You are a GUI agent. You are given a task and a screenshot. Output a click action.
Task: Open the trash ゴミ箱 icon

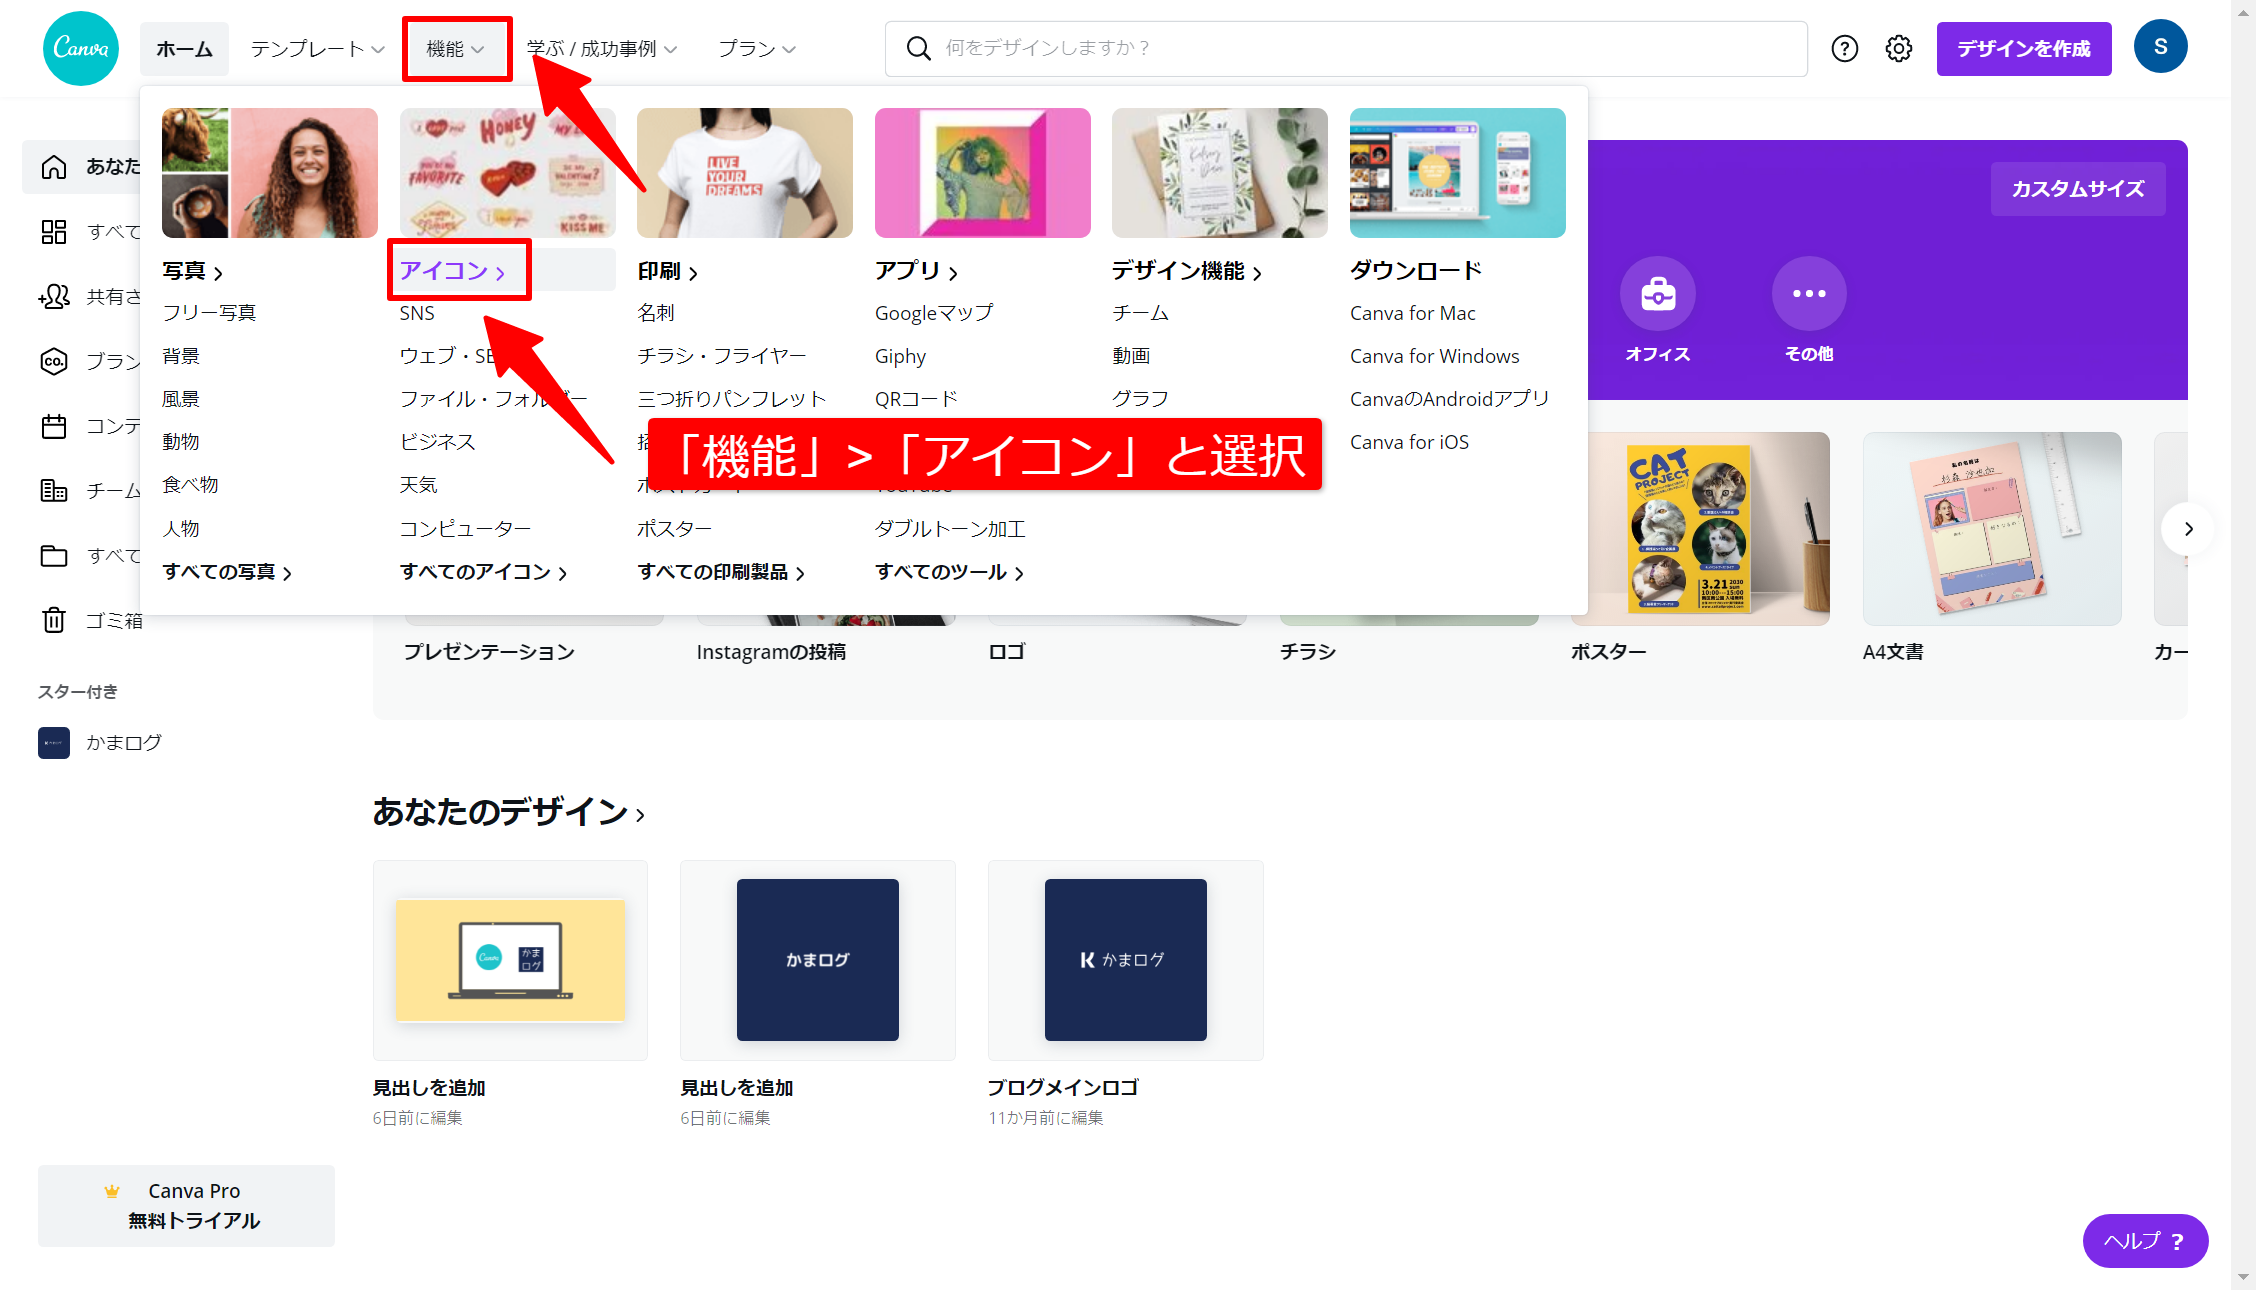(54, 620)
